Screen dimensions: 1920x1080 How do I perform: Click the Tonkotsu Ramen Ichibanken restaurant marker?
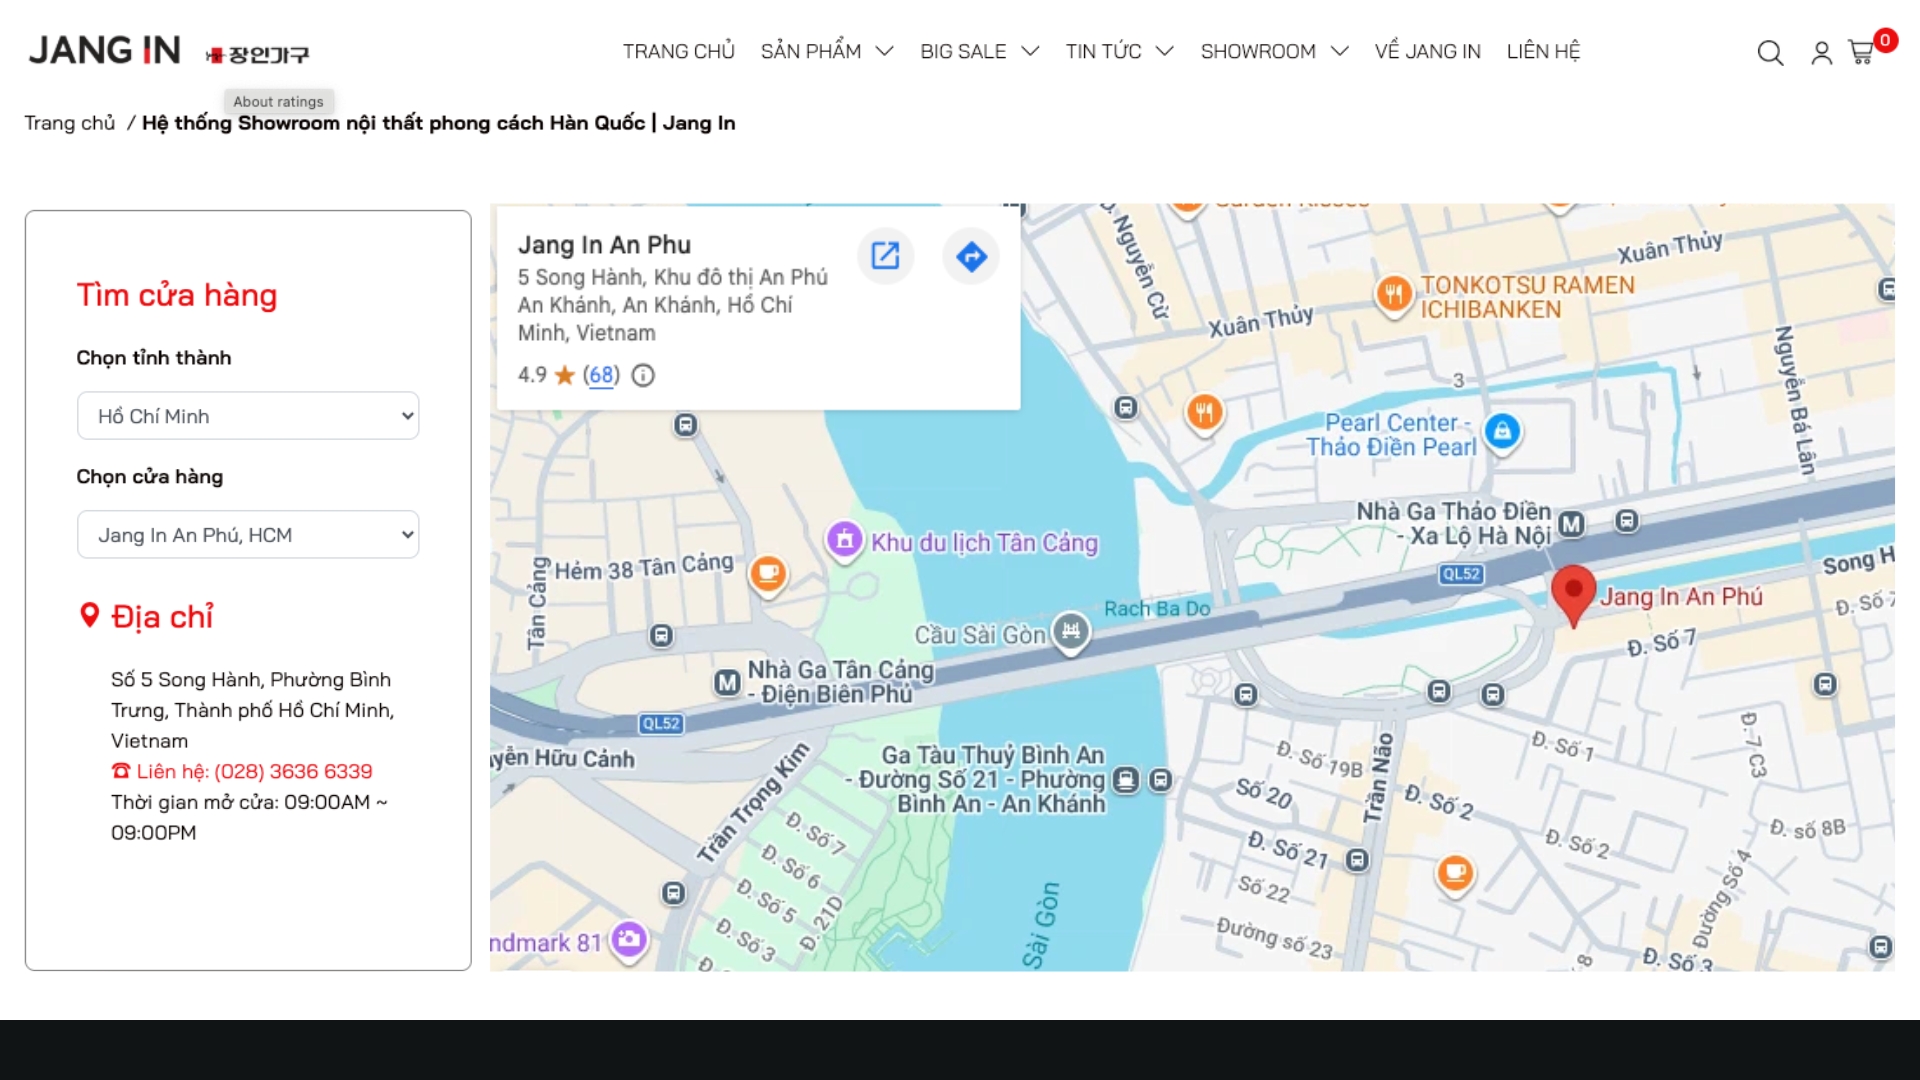(1393, 295)
